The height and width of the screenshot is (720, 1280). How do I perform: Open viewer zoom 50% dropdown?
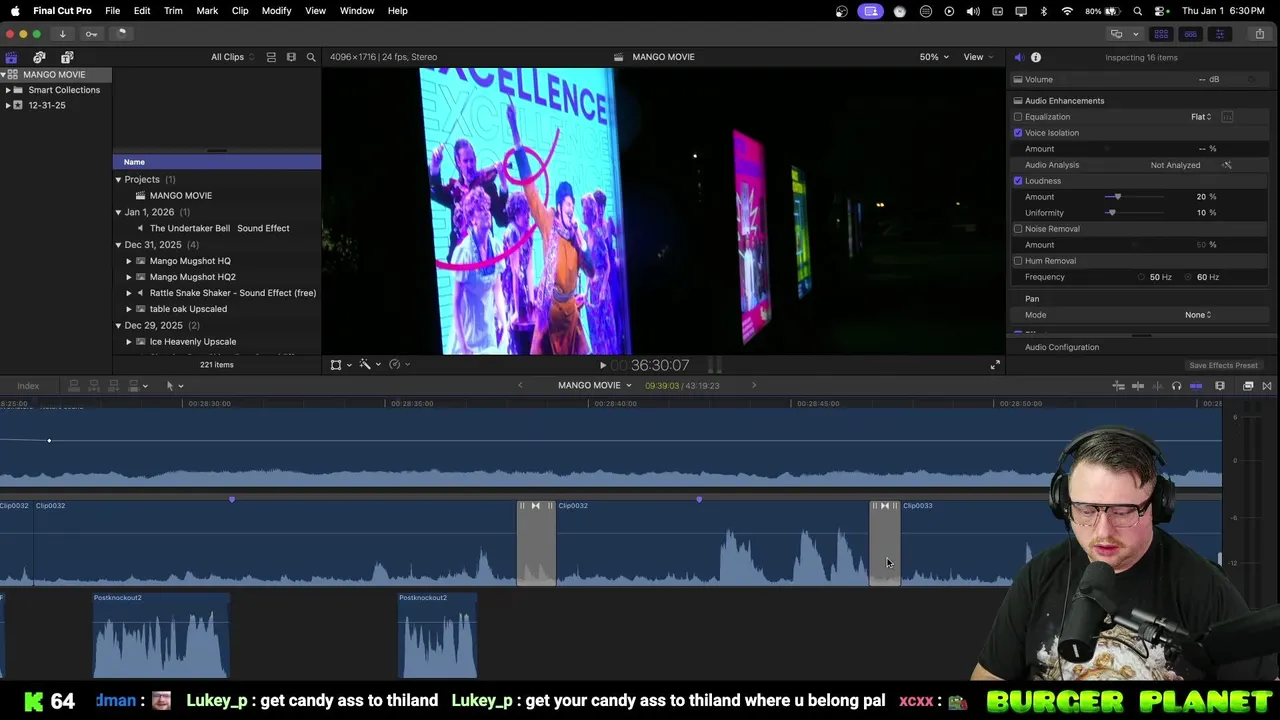point(934,57)
